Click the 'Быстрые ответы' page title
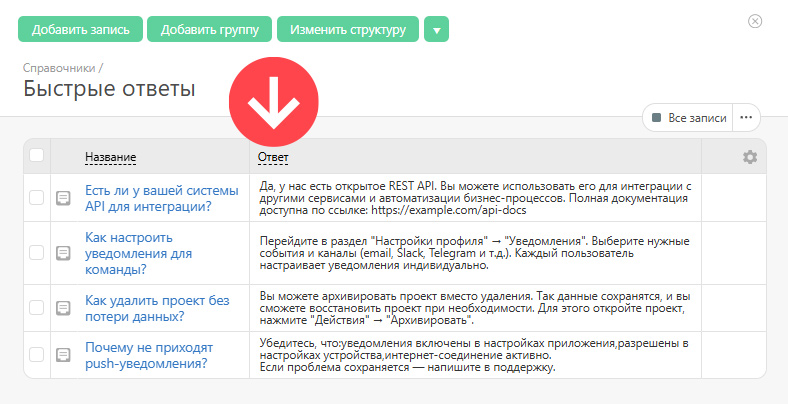The image size is (788, 404). (109, 89)
